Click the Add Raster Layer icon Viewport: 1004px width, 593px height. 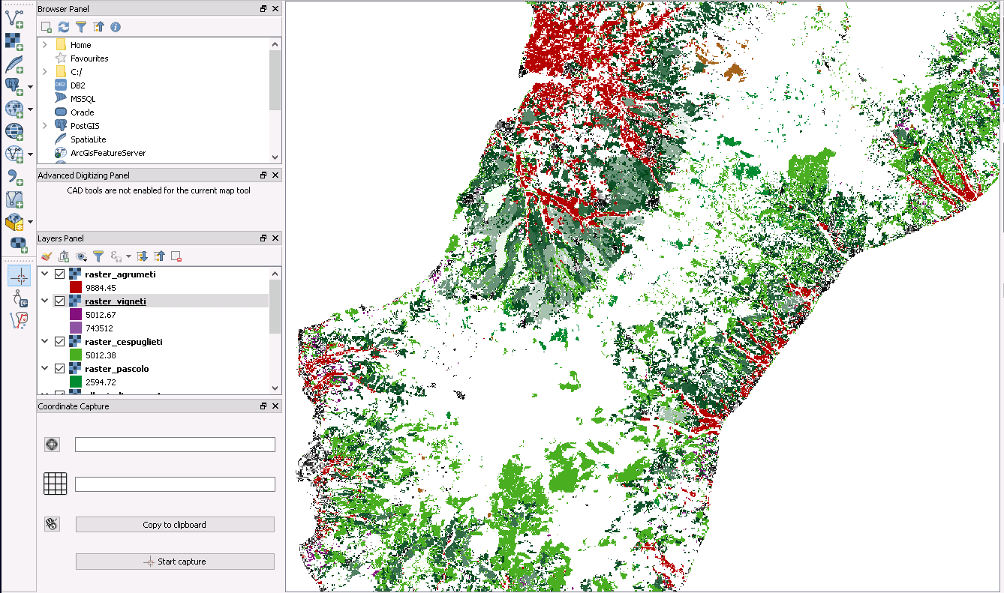(14, 41)
